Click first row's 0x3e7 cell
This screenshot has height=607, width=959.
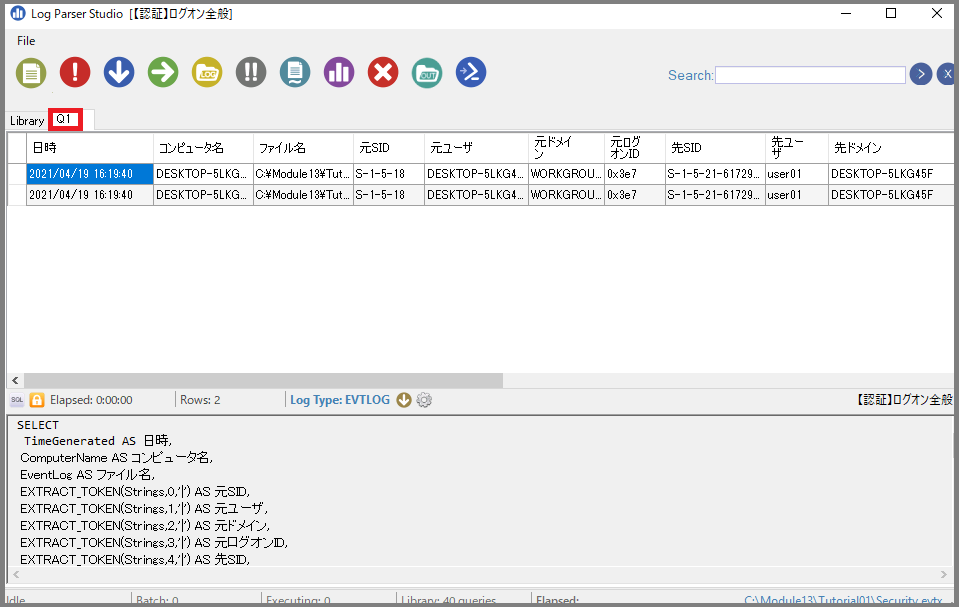pyautogui.click(x=635, y=174)
